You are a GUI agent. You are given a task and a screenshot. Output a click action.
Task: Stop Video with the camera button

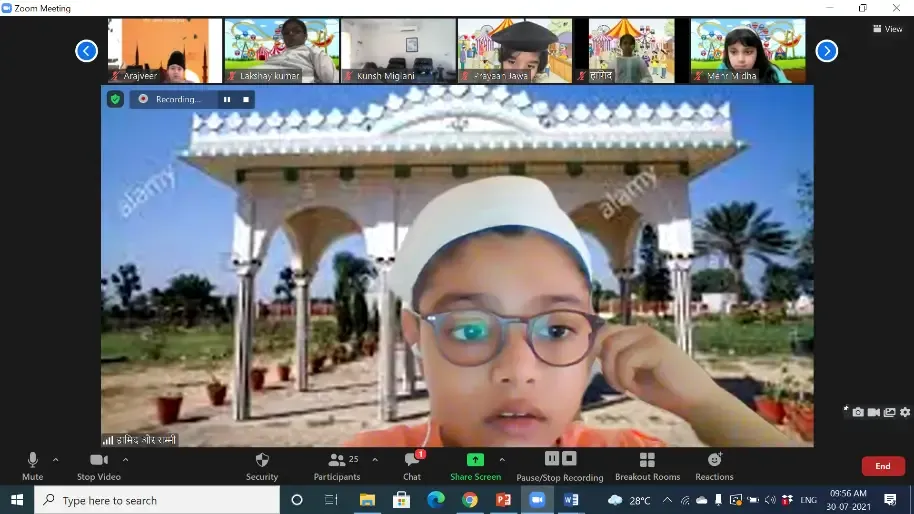coord(98,460)
